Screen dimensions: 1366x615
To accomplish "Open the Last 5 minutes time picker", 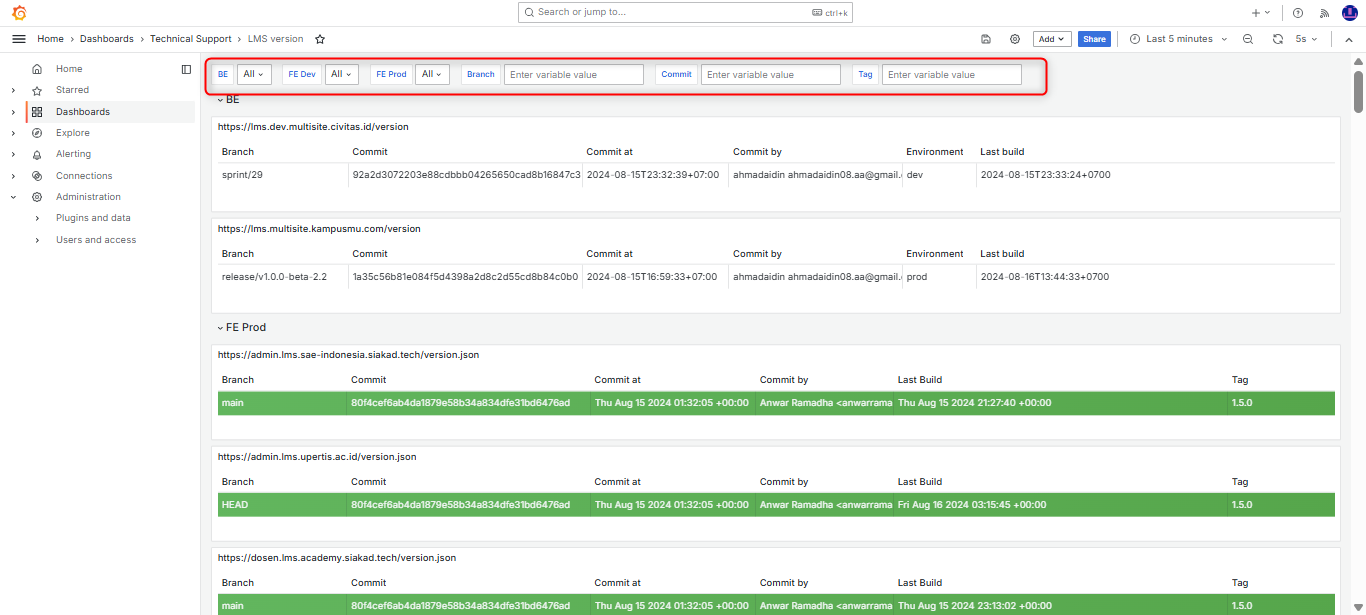I will pyautogui.click(x=1178, y=39).
